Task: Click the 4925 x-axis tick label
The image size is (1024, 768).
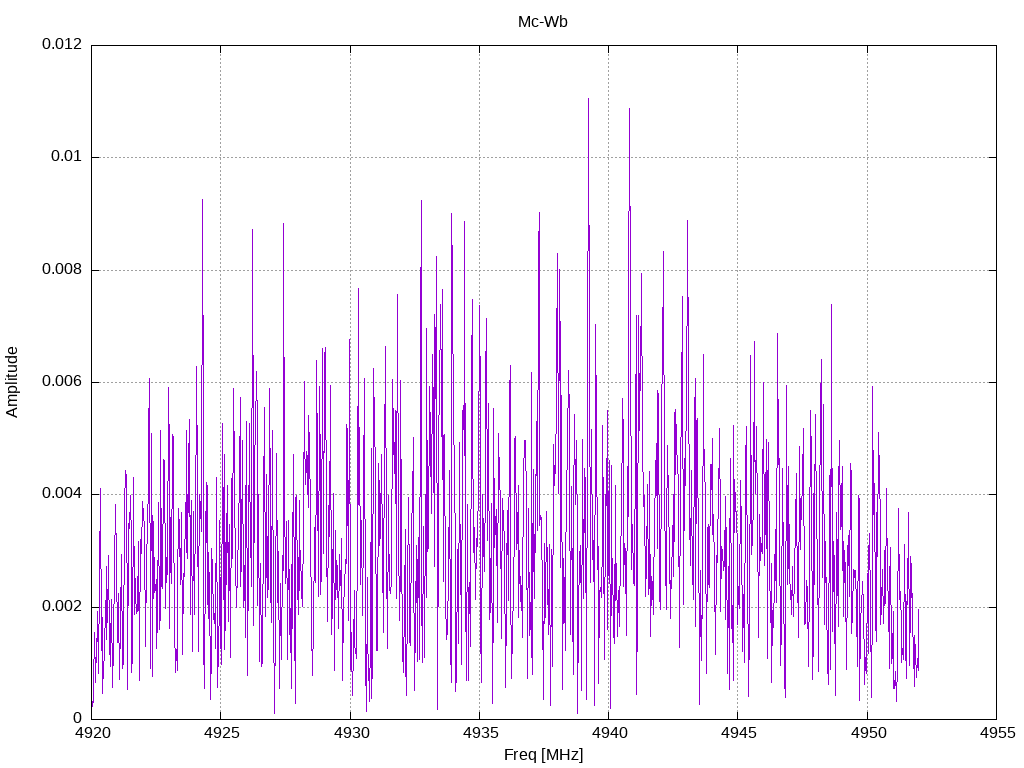Action: [221, 733]
